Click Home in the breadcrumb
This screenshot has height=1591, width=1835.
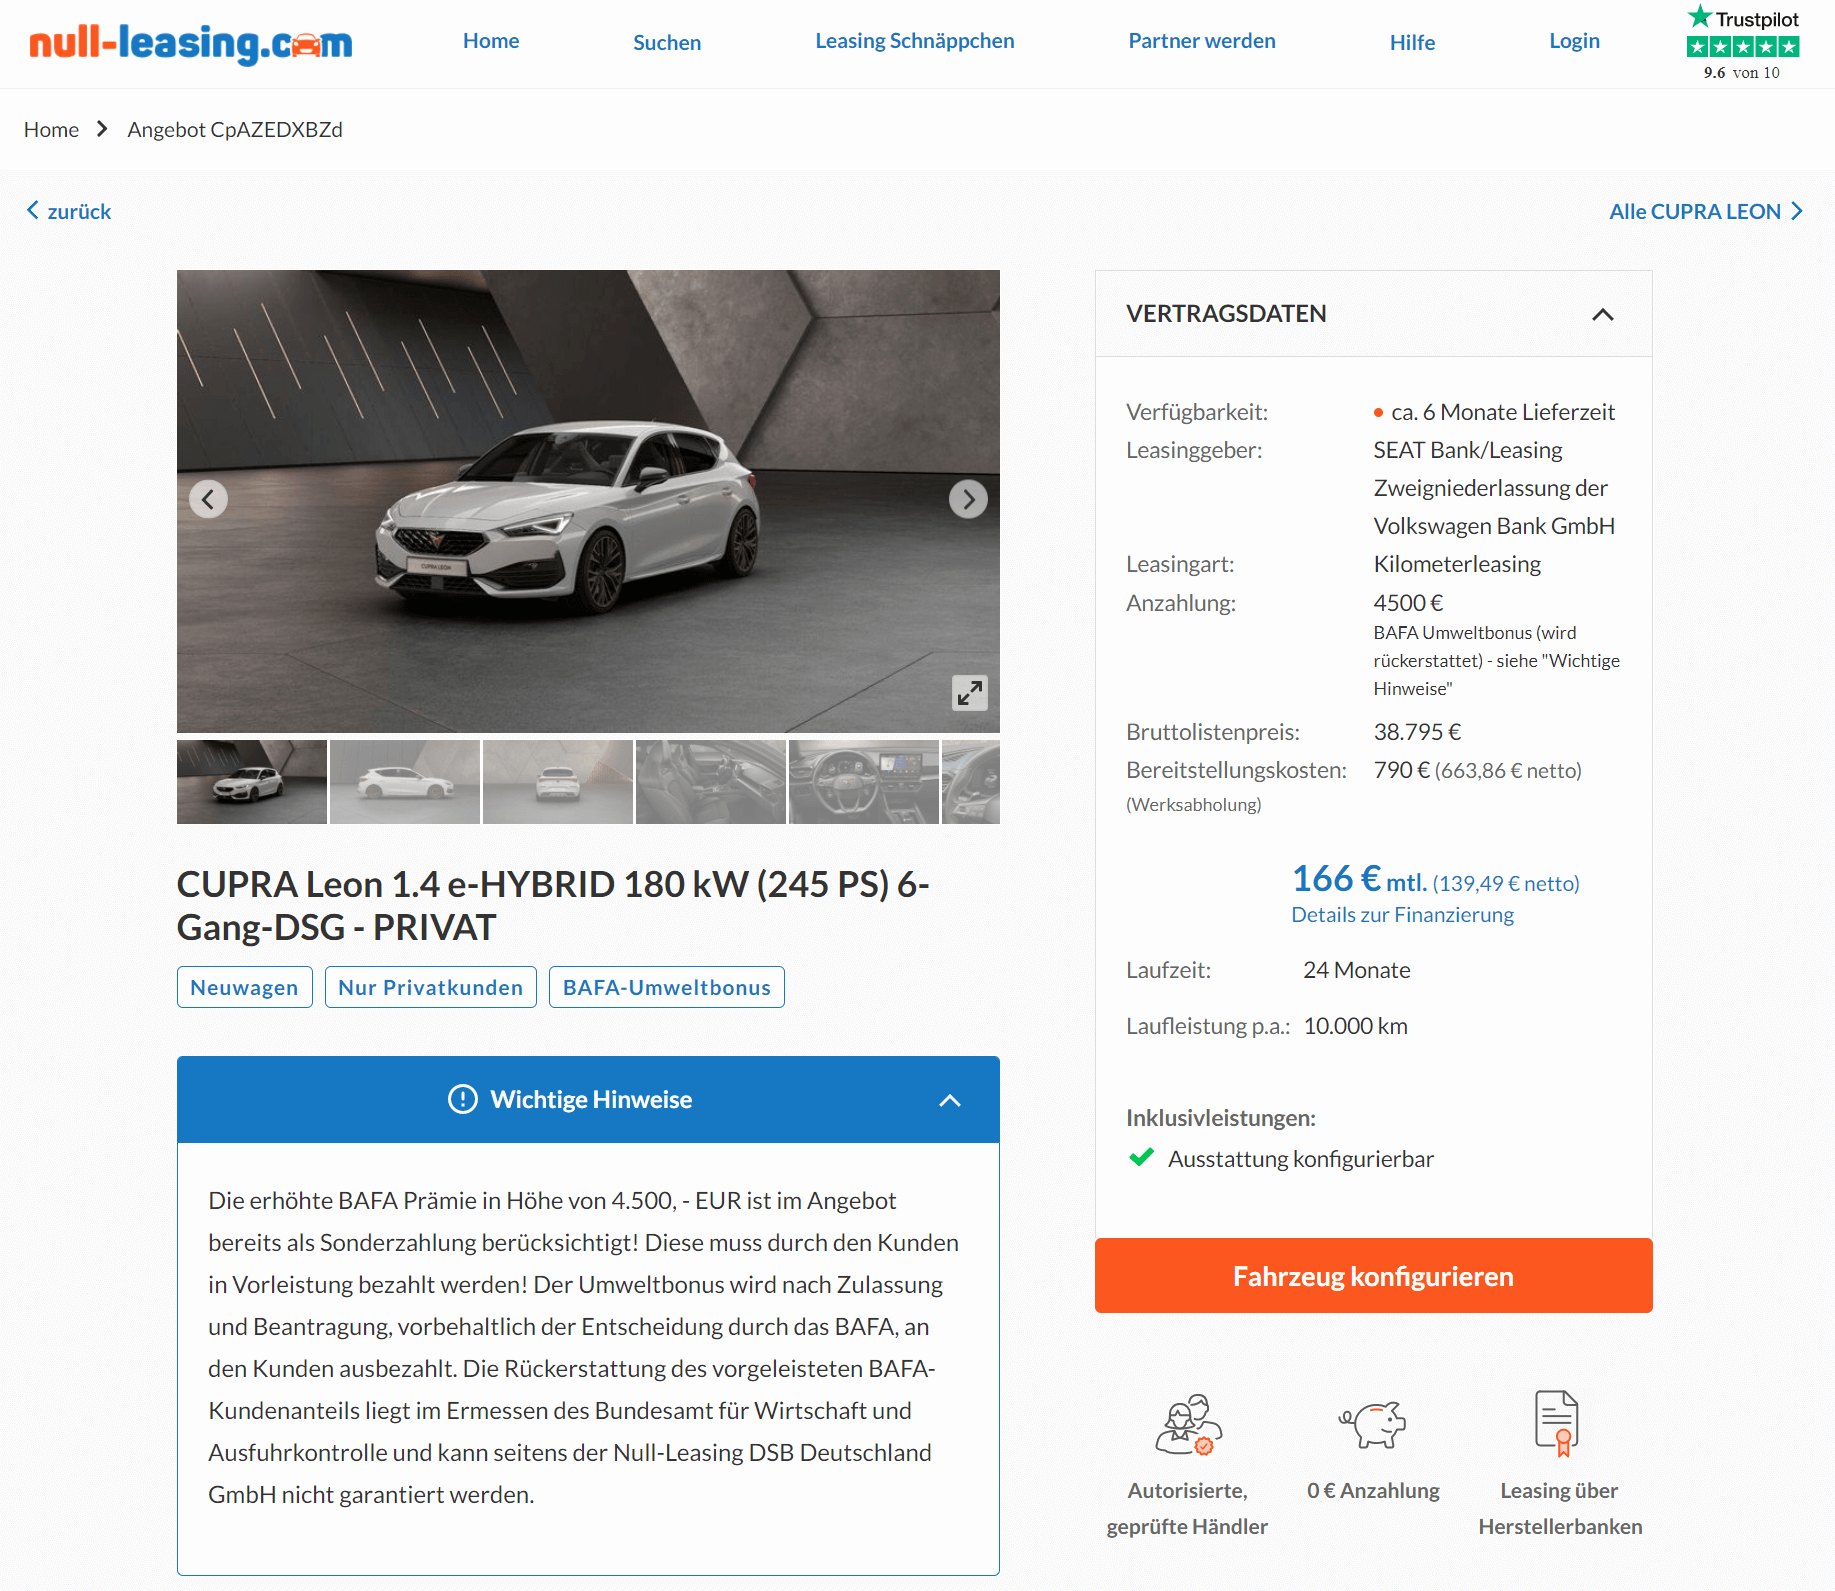pyautogui.click(x=51, y=129)
